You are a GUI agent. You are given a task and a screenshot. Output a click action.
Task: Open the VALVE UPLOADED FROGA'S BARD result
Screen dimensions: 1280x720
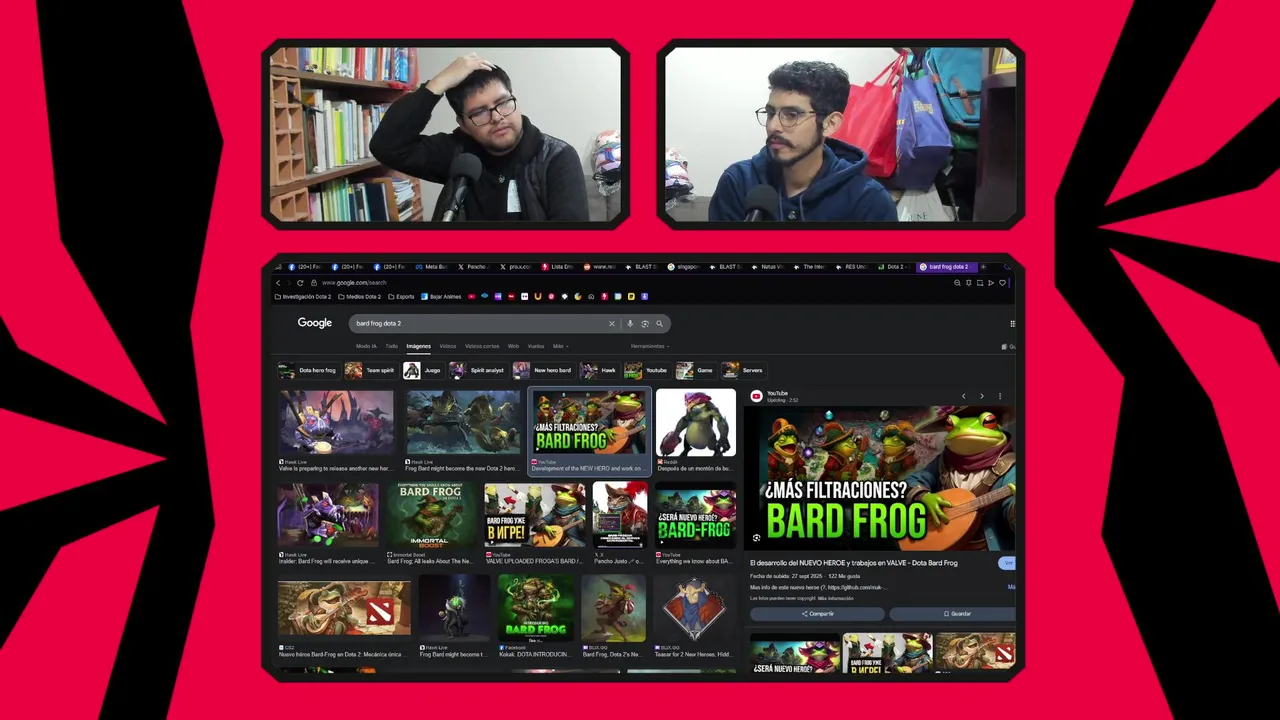pos(535,523)
